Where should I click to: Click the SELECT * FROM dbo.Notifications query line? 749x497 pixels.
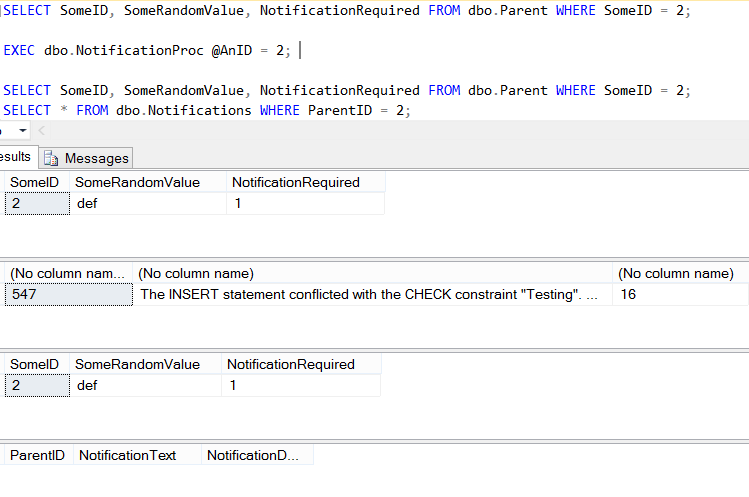(206, 110)
